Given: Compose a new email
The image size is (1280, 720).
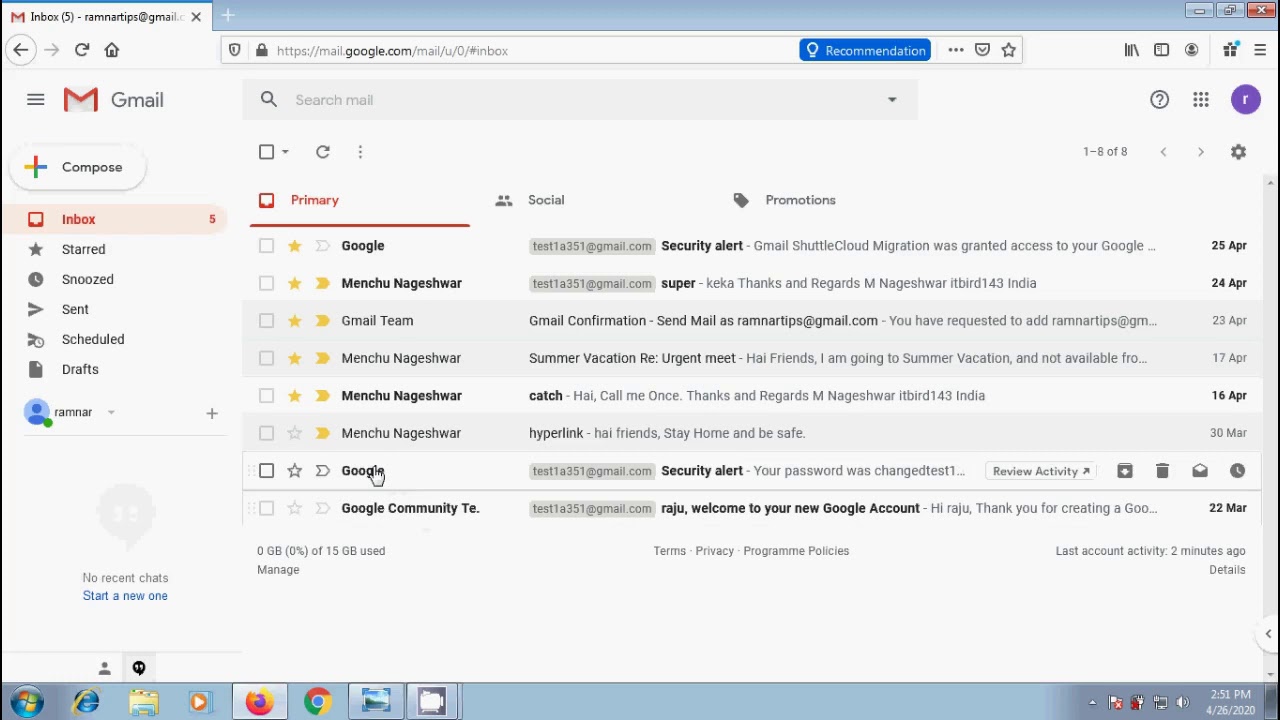Looking at the screenshot, I should 78,167.
